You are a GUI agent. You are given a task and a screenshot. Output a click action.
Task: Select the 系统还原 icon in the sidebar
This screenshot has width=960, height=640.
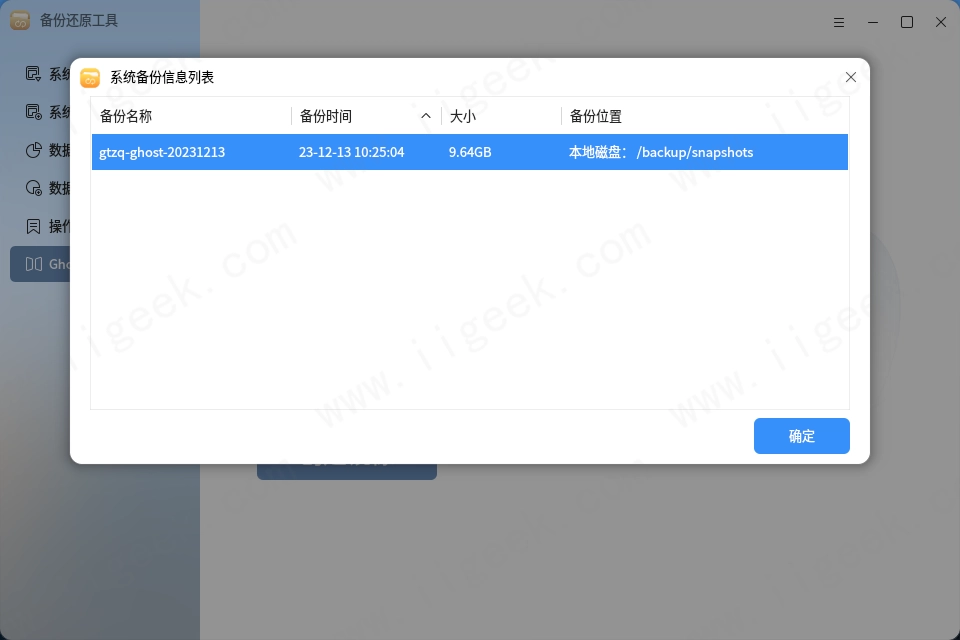coord(32,112)
